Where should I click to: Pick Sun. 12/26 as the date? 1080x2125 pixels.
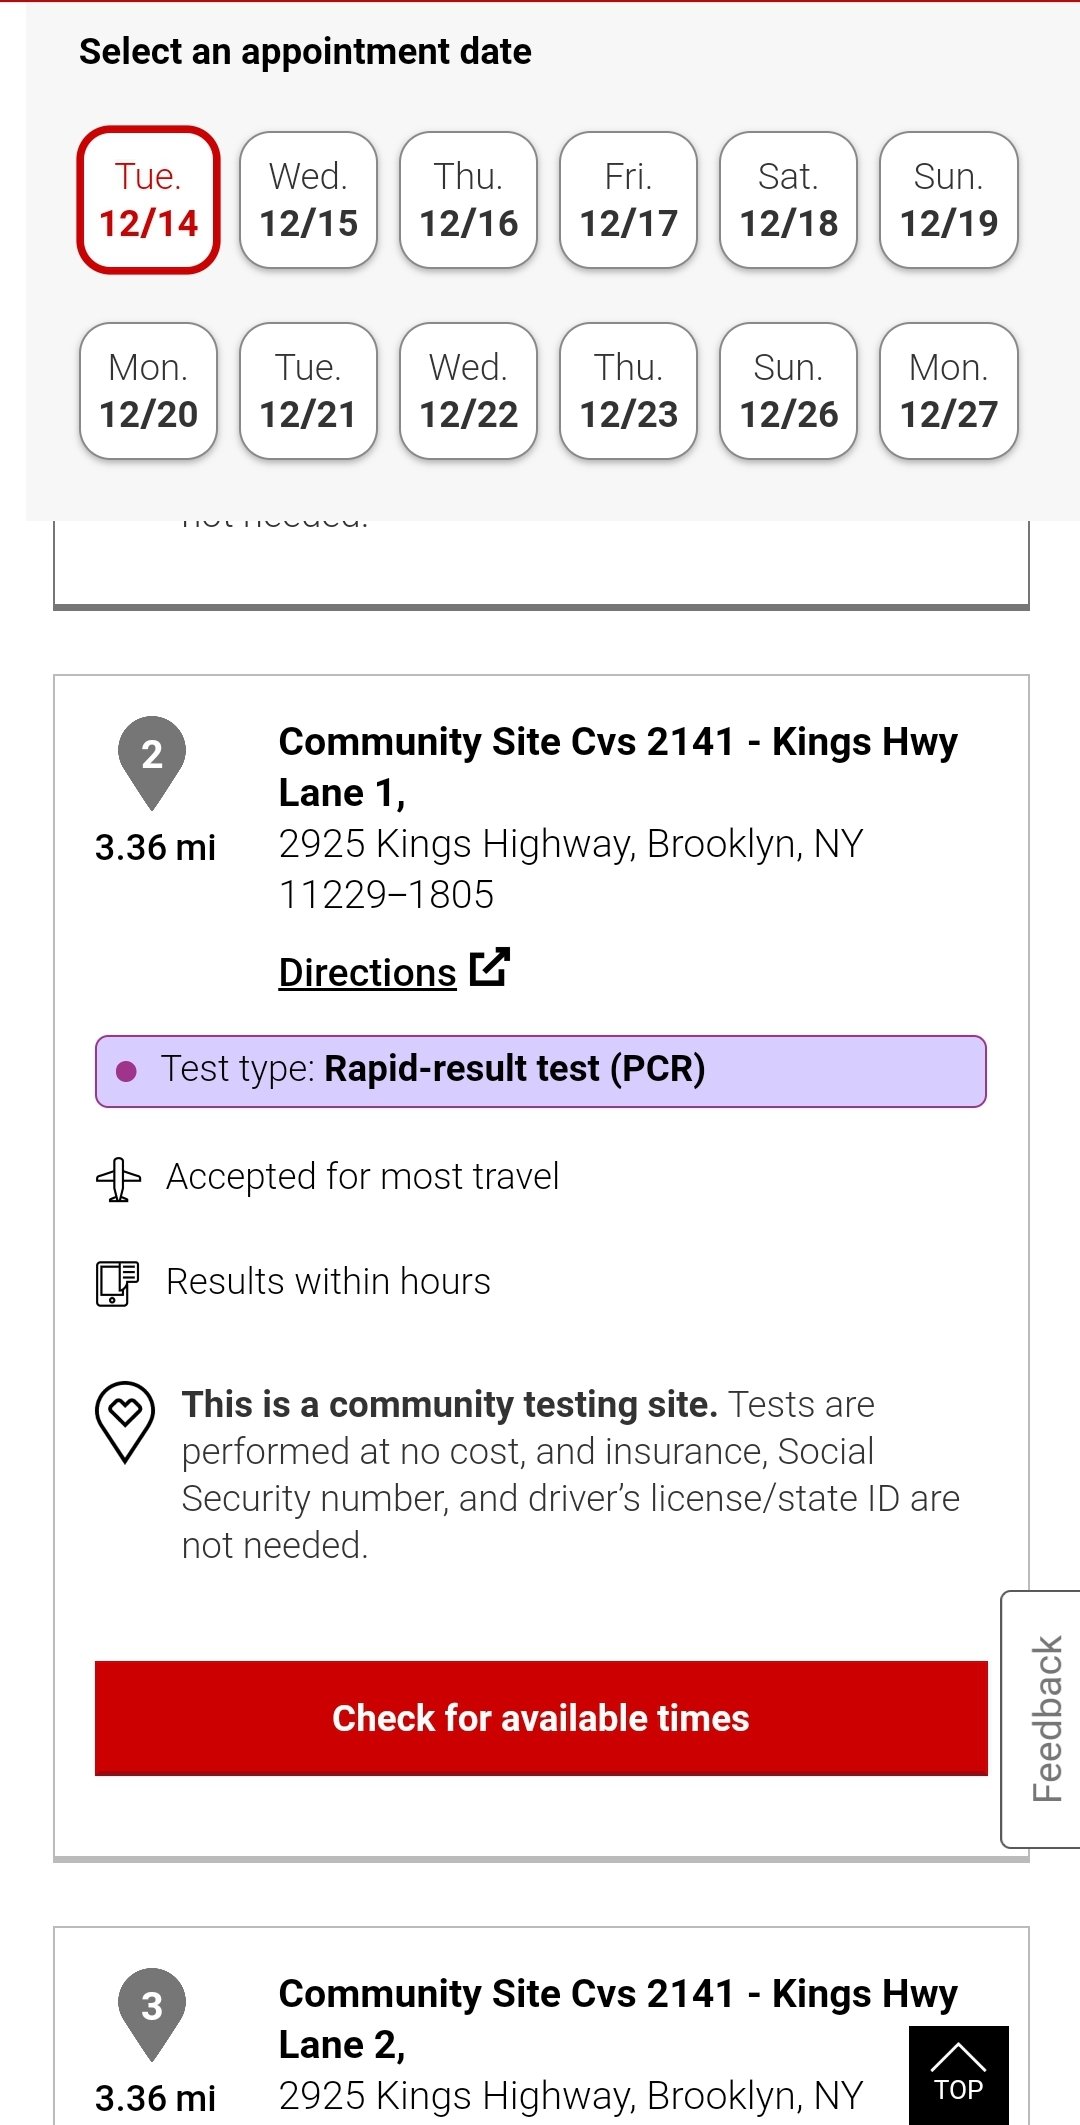click(x=789, y=390)
